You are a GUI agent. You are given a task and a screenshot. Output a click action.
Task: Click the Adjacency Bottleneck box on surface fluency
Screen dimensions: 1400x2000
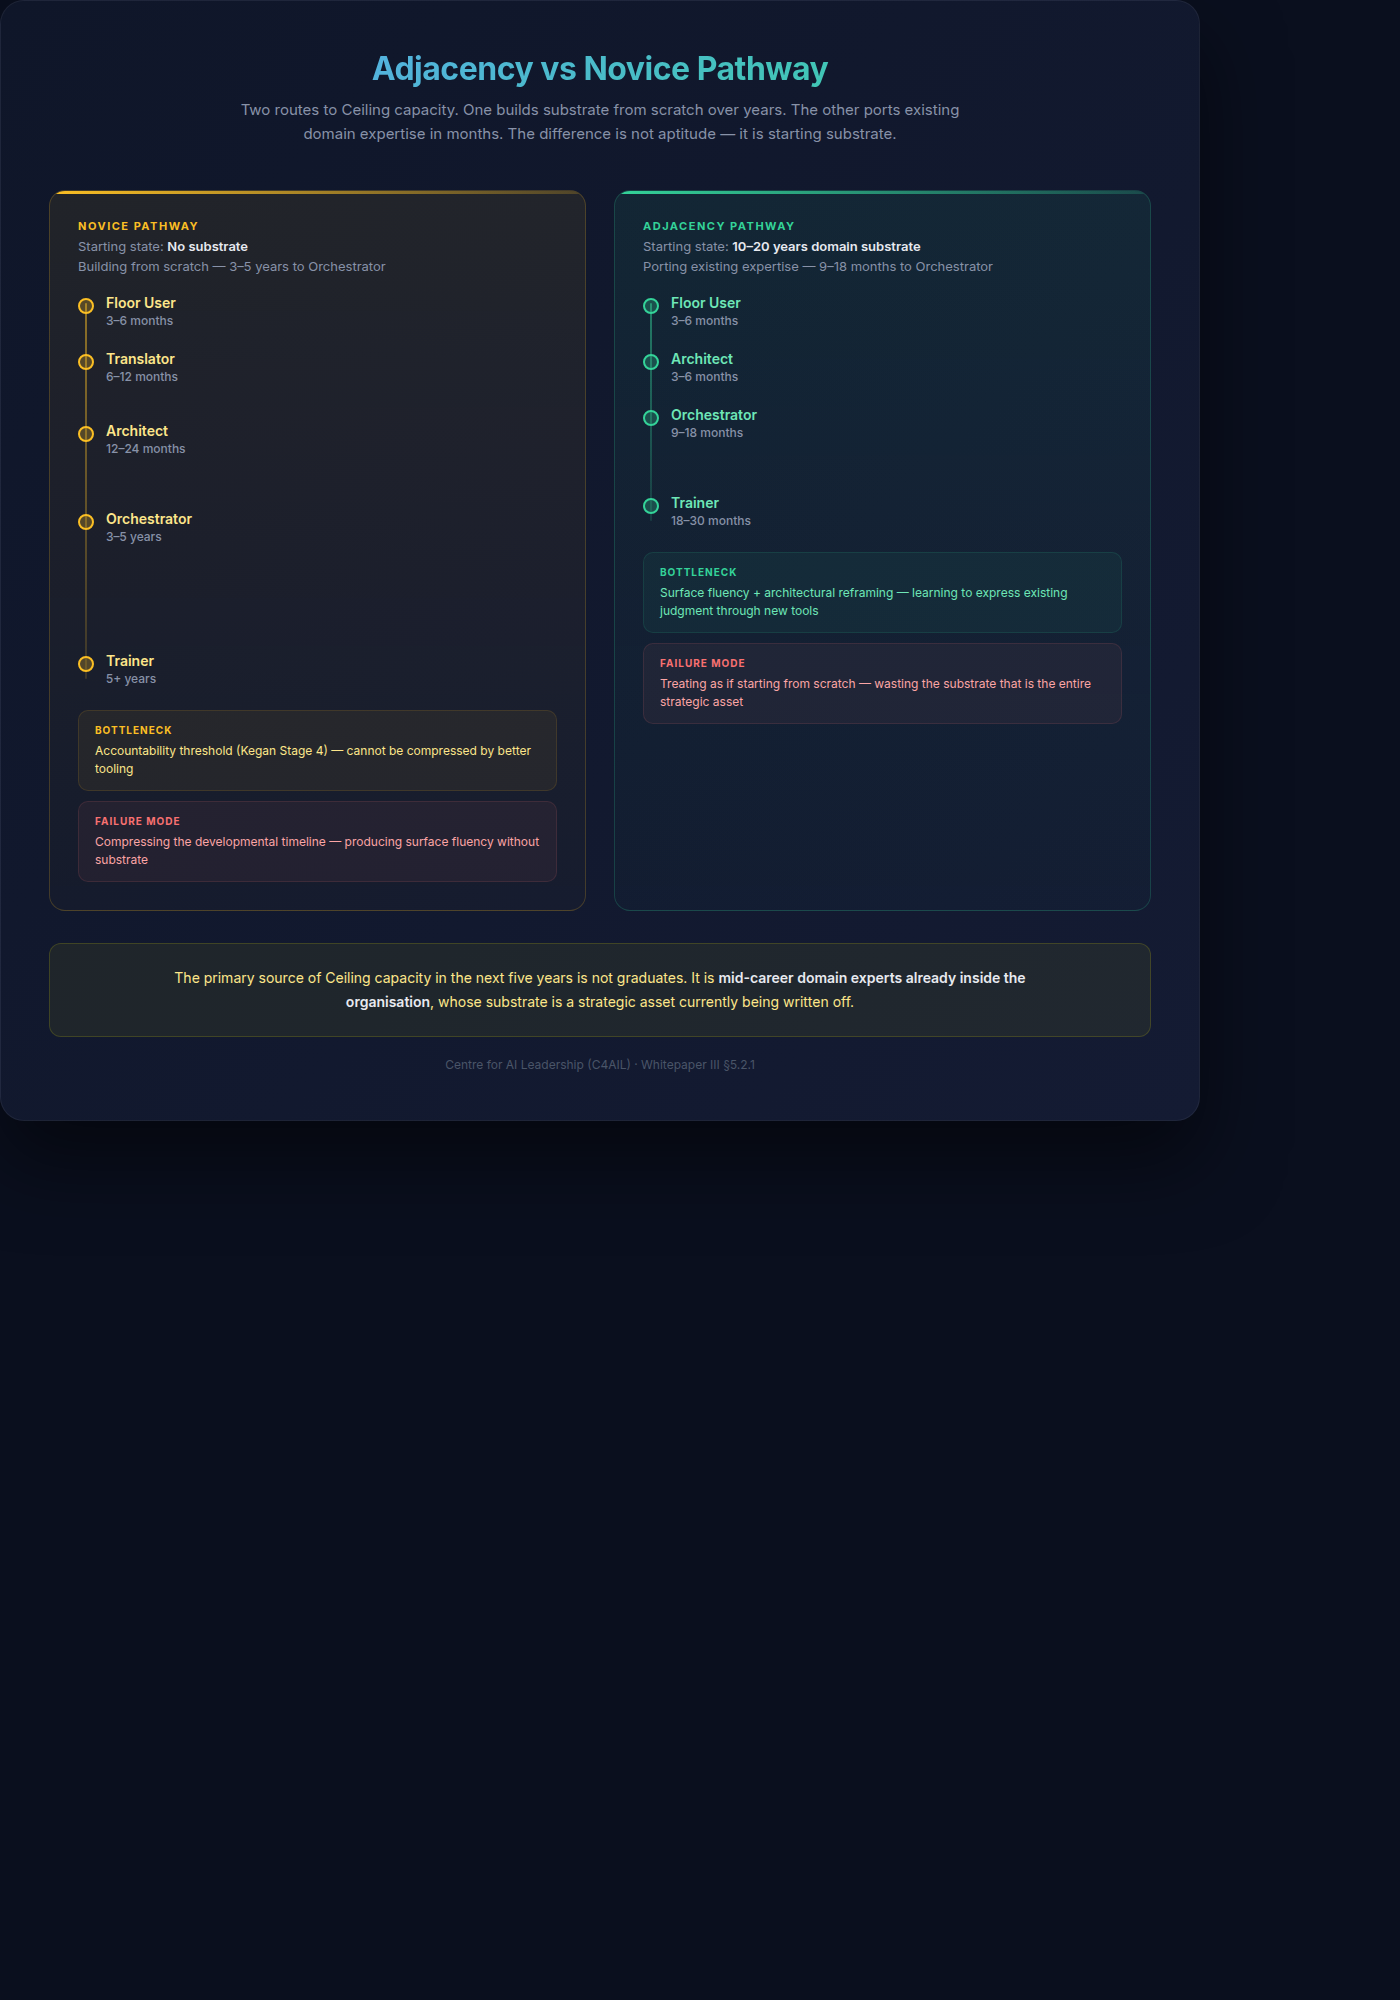(882, 592)
